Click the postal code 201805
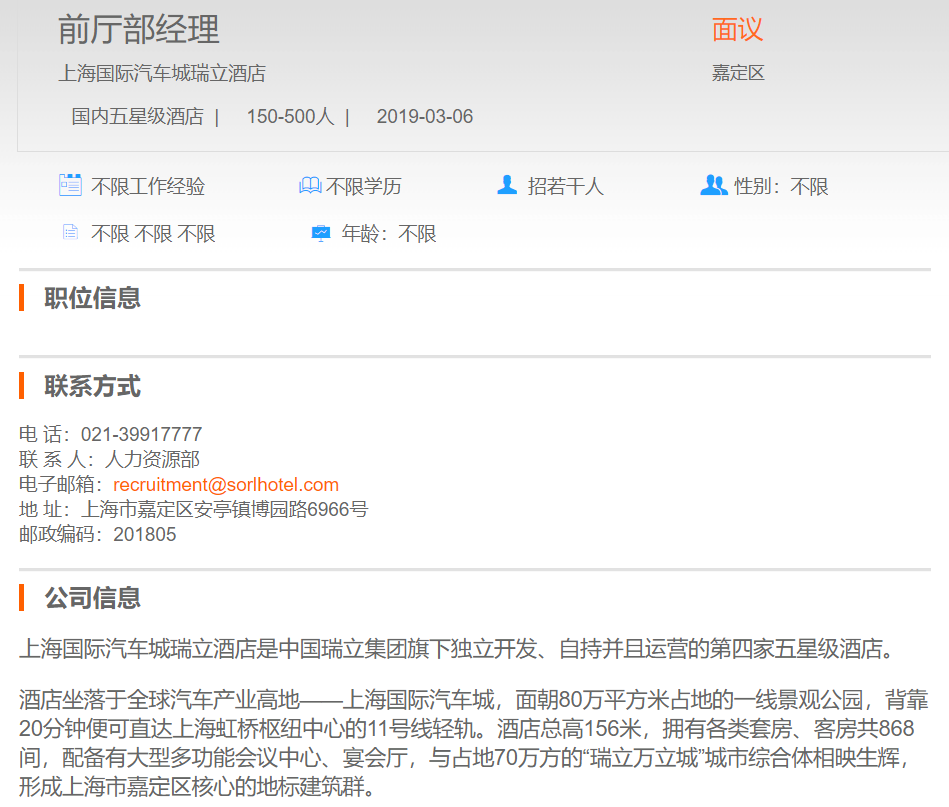This screenshot has width=949, height=807. (144, 535)
